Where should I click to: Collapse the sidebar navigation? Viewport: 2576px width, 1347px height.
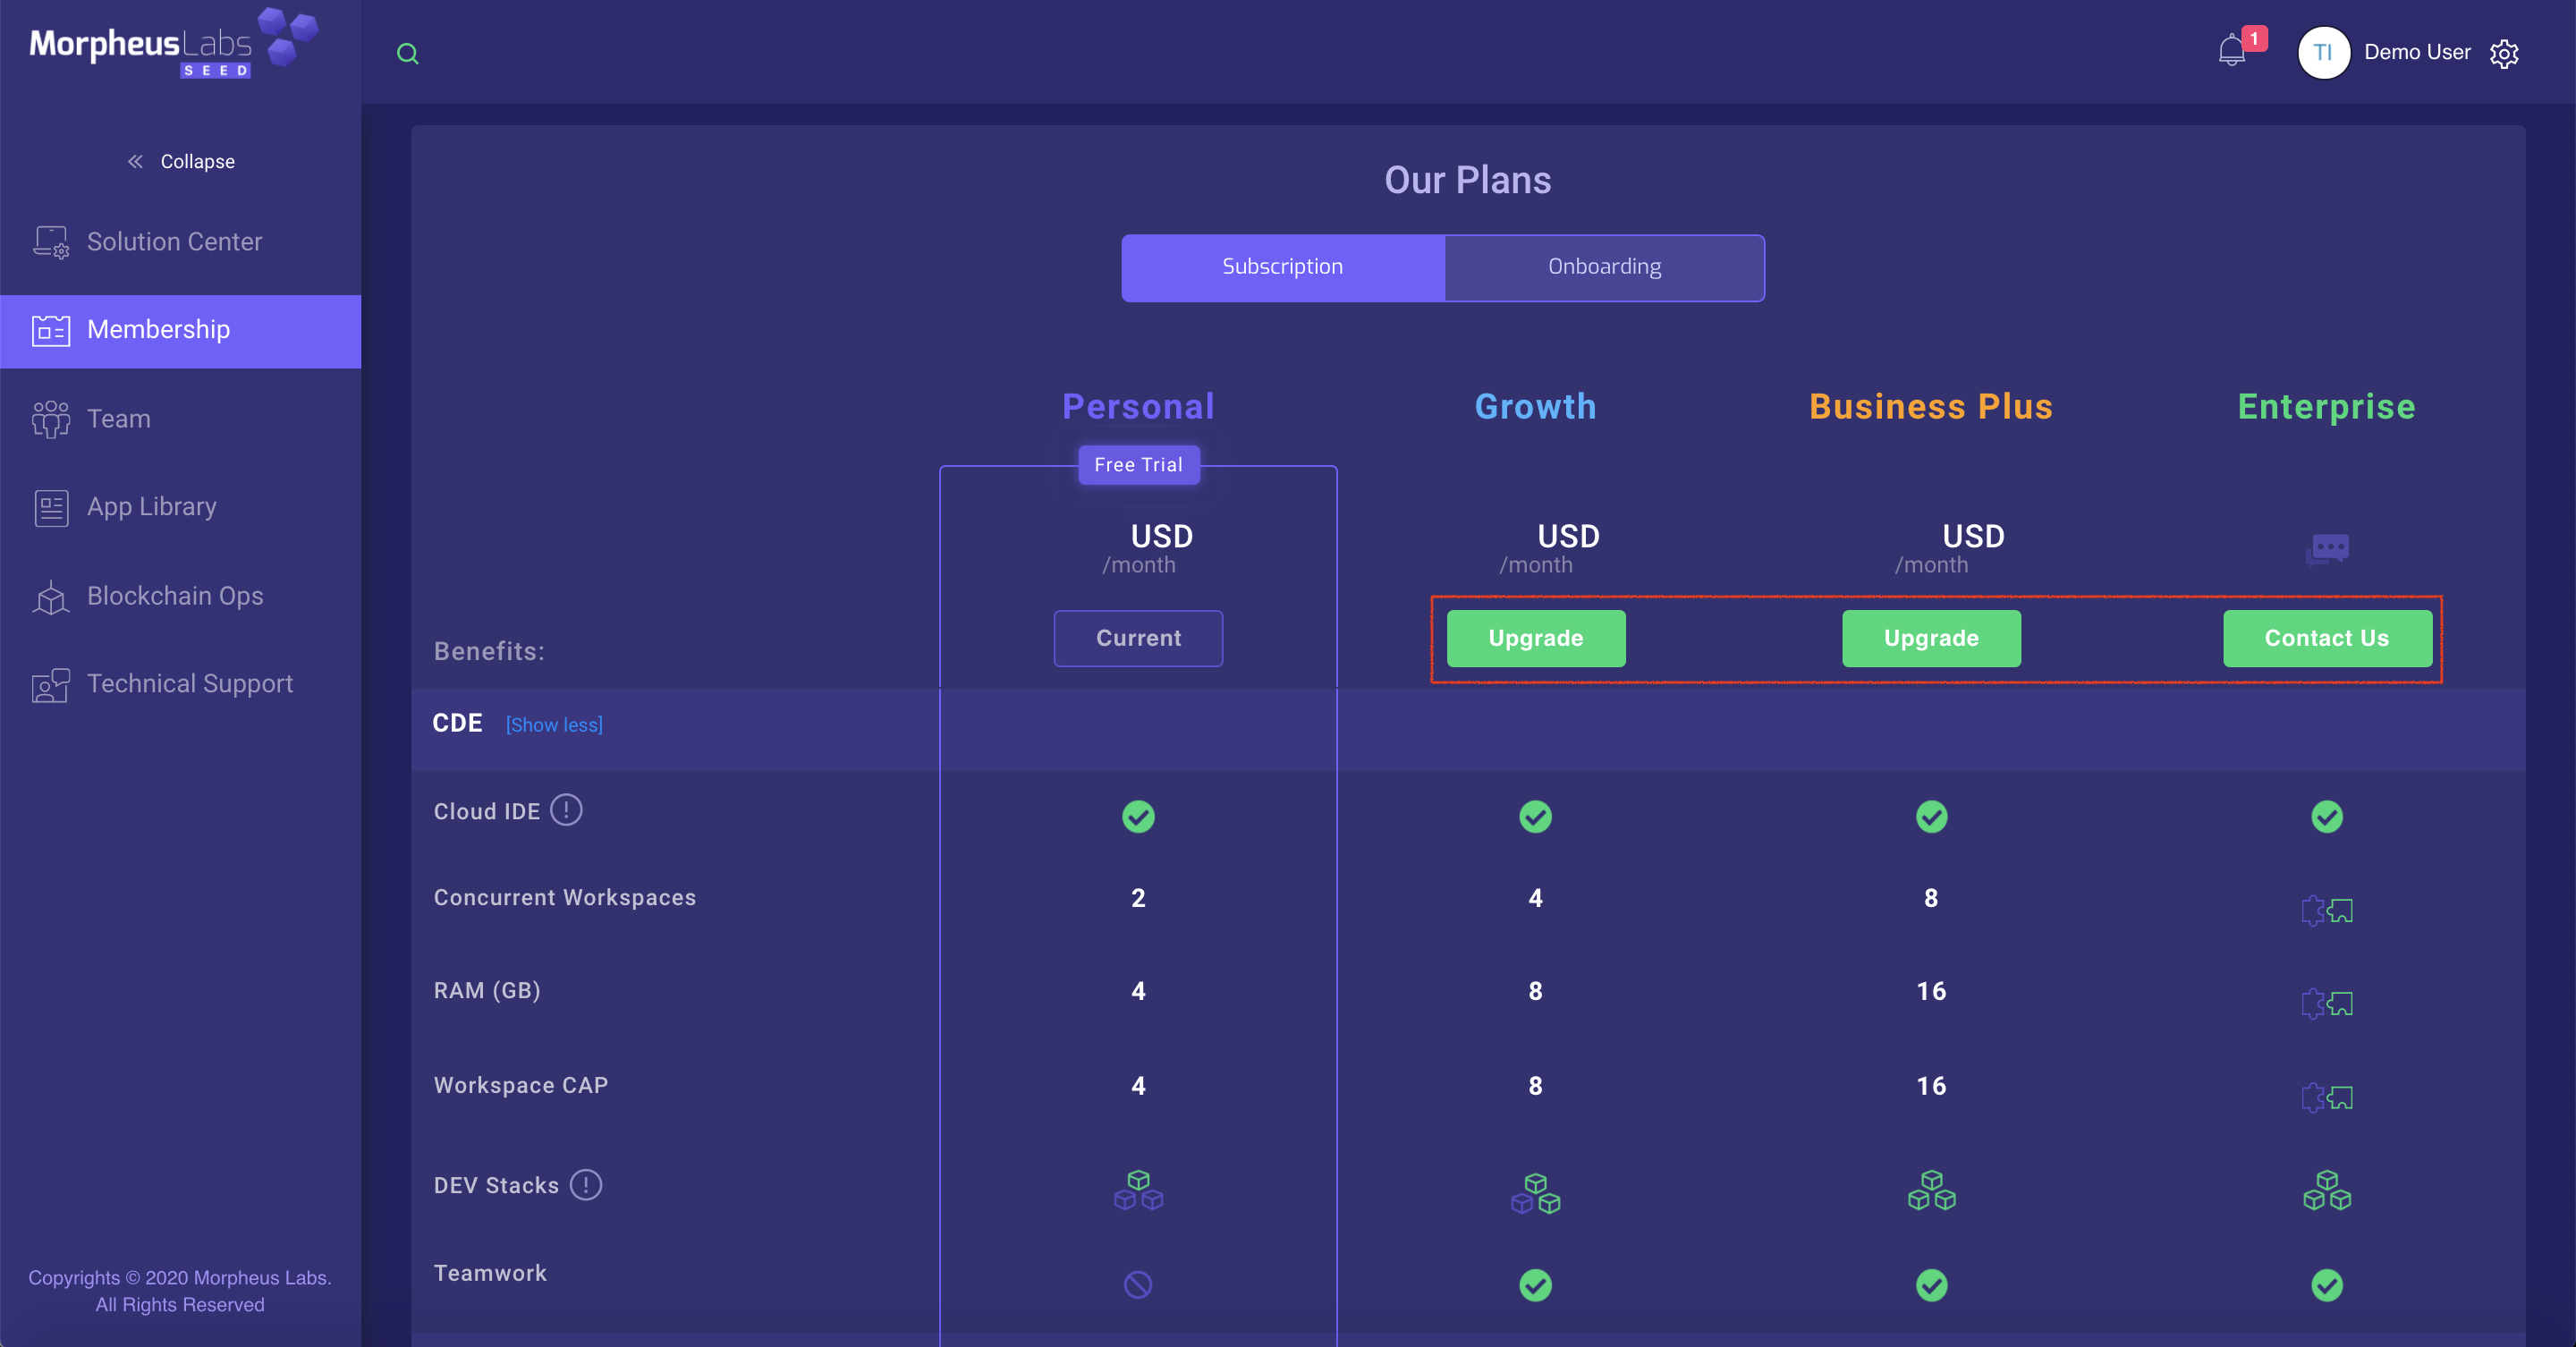[x=181, y=162]
